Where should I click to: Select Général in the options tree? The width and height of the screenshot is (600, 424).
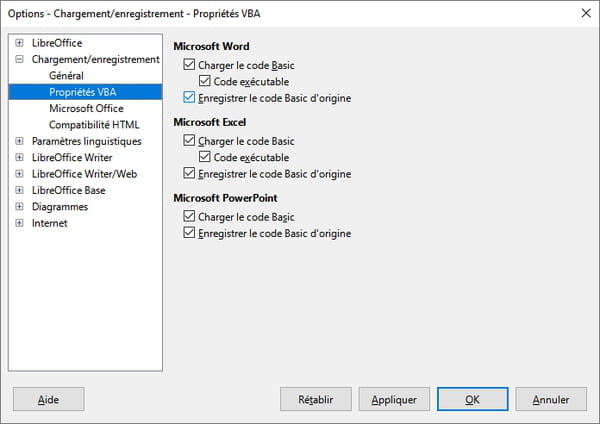(66, 76)
